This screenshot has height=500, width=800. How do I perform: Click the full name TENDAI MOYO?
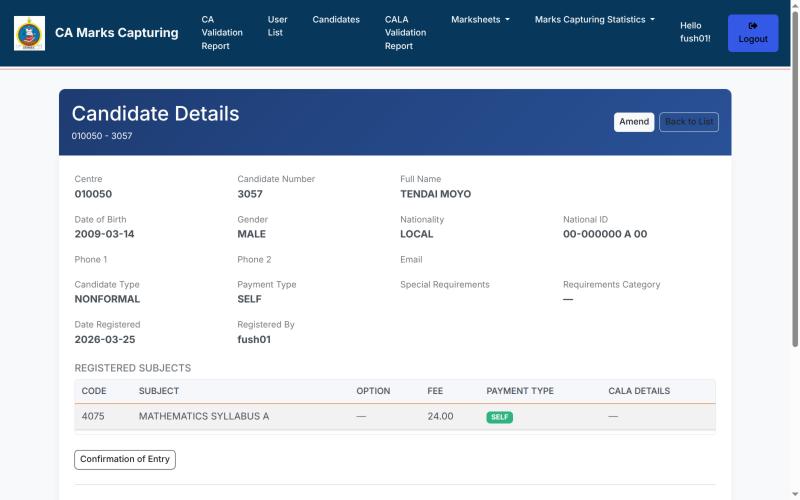[436, 194]
